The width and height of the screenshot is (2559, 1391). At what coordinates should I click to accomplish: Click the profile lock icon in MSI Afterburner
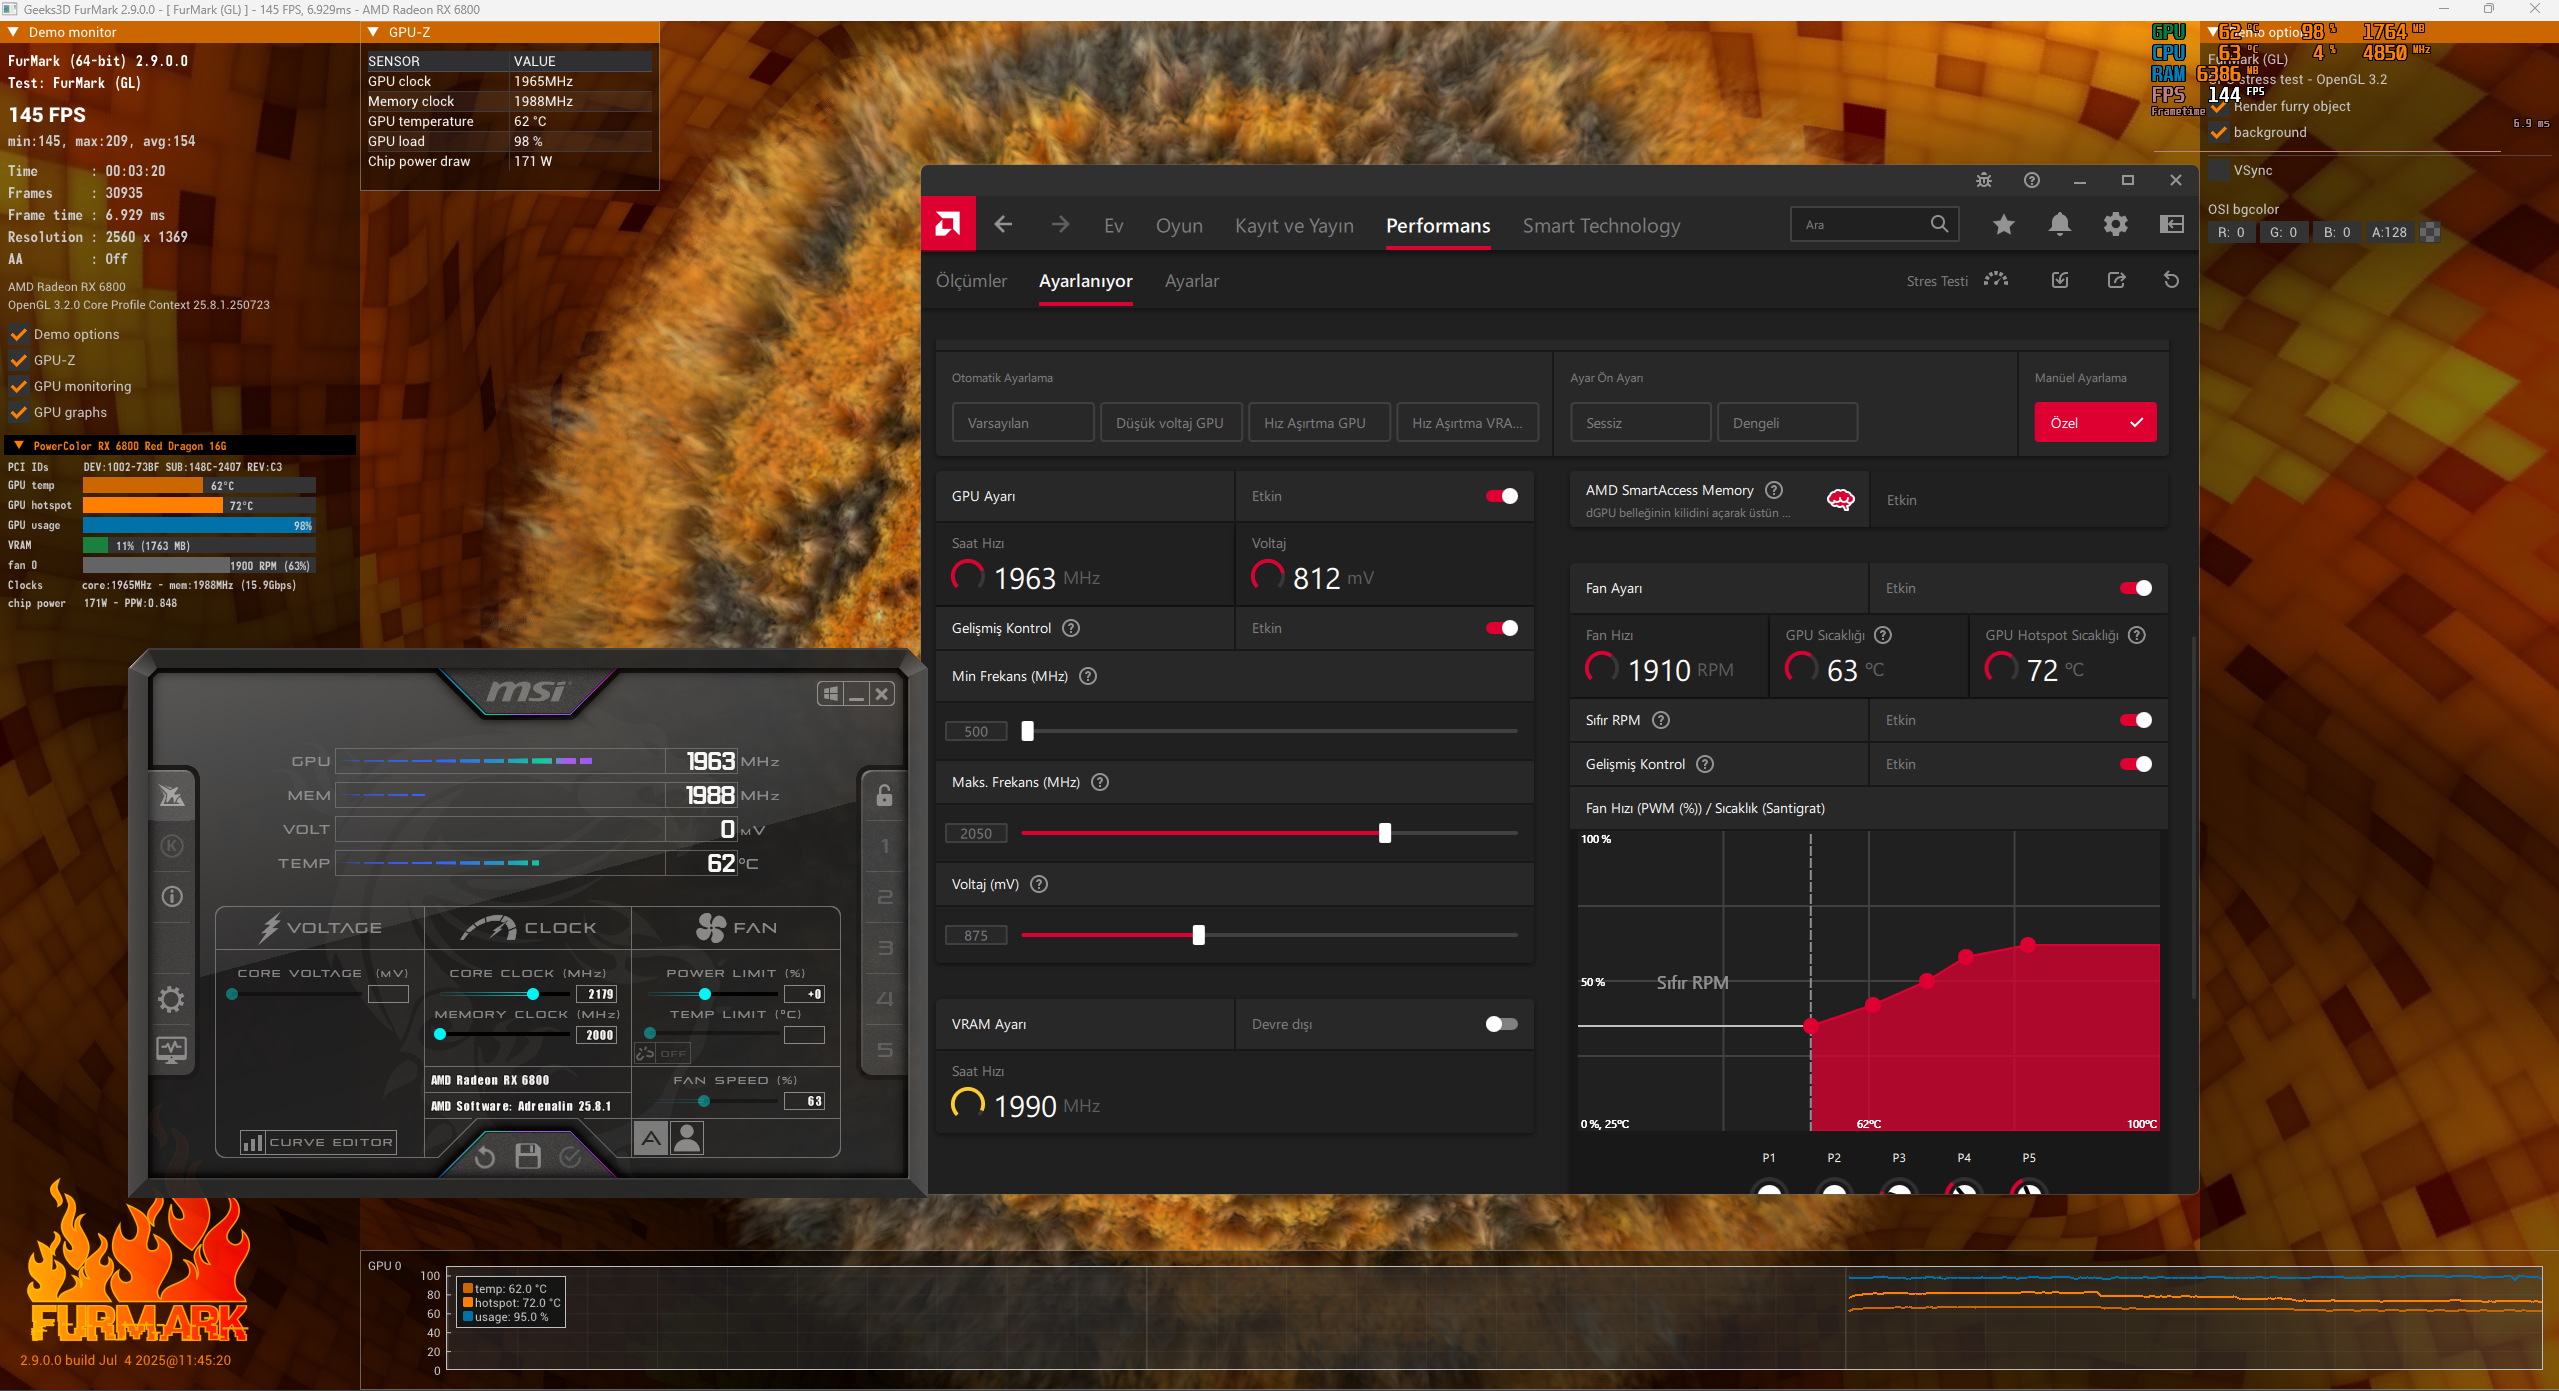(x=884, y=795)
